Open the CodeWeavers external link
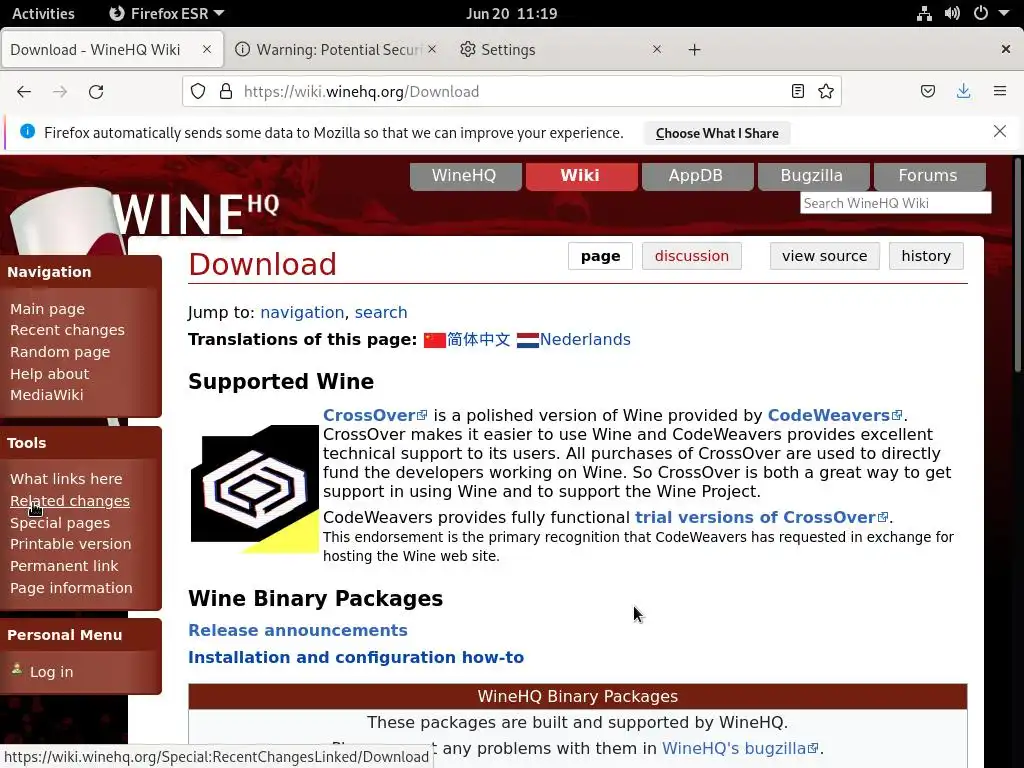Screen dimensions: 1024x768 [835, 415]
